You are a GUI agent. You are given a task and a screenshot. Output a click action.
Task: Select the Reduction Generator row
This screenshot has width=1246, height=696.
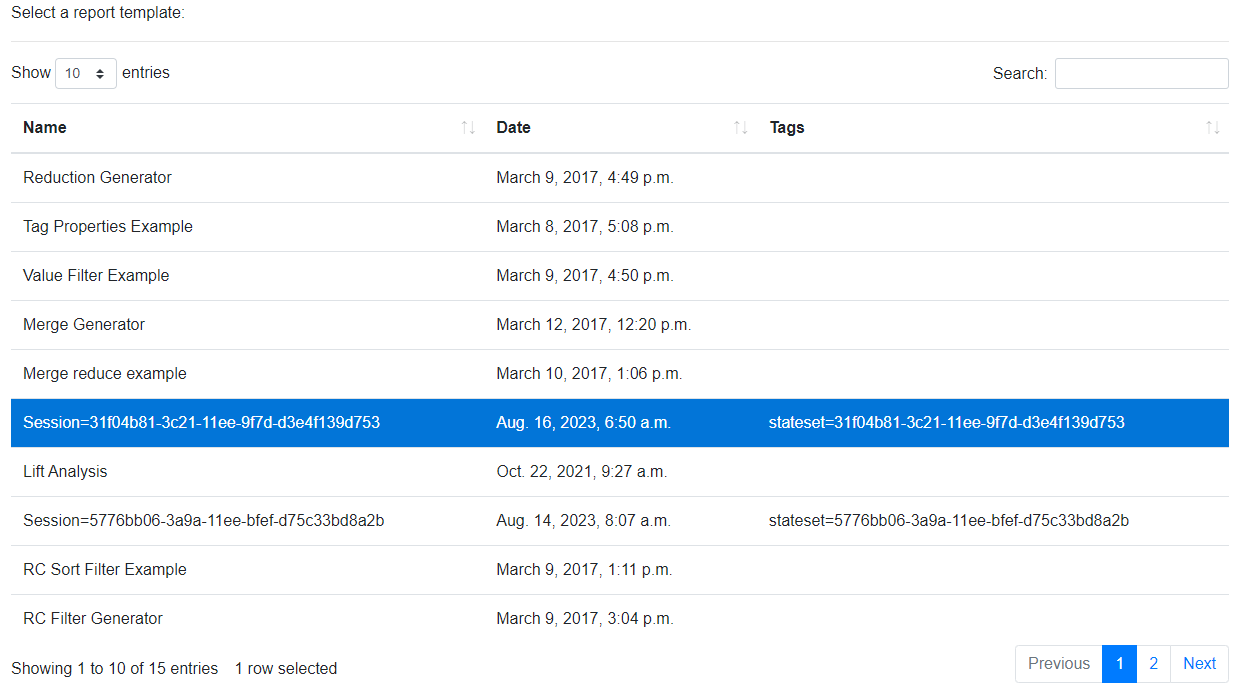click(620, 178)
